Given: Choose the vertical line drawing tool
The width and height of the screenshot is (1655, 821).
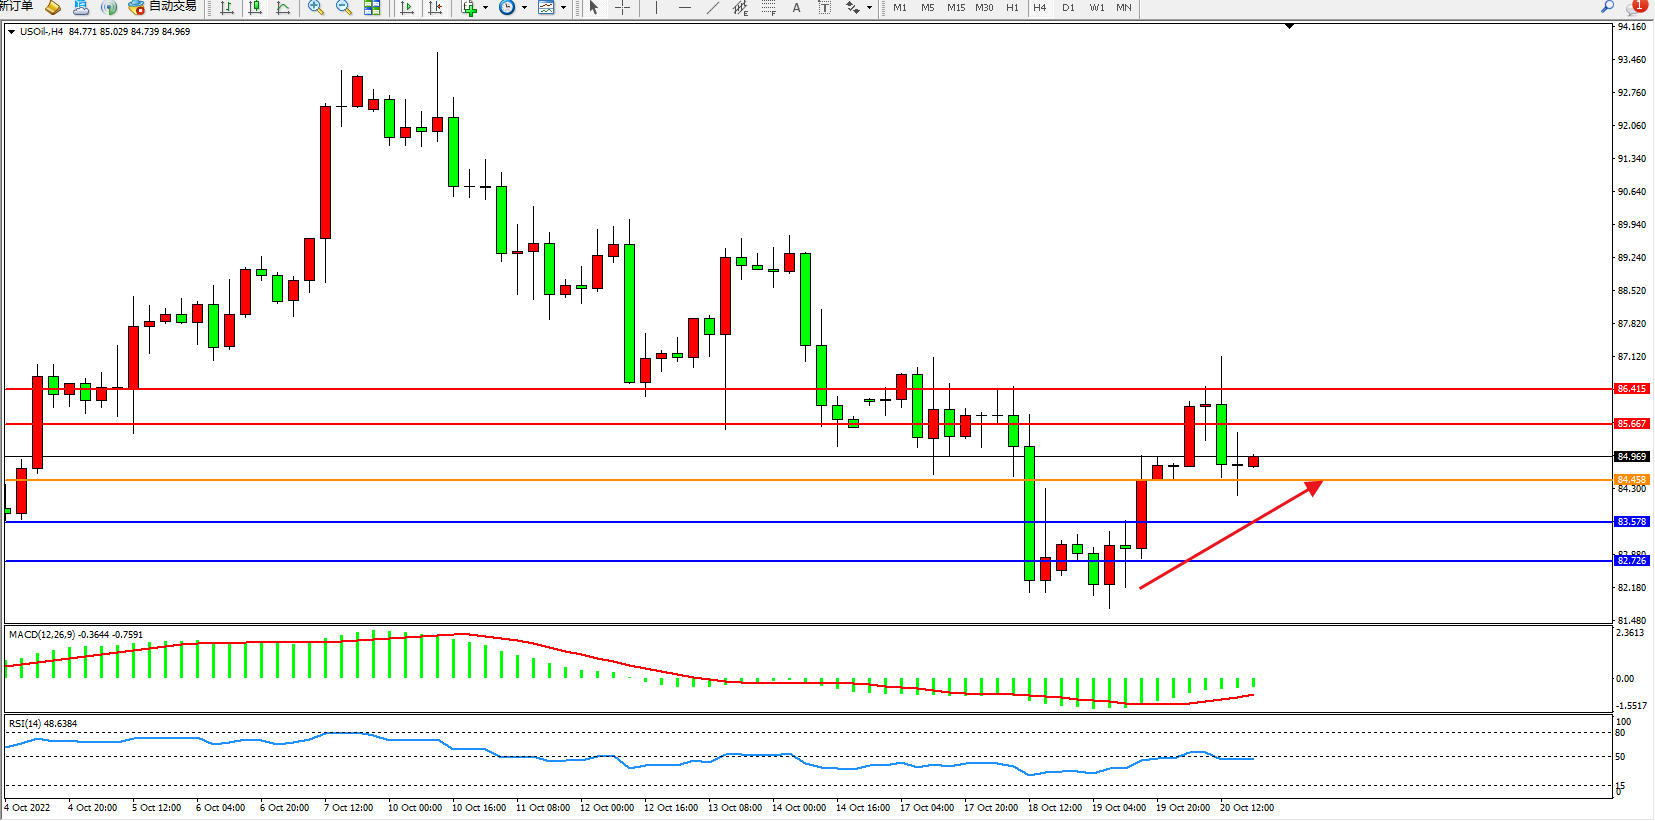Looking at the screenshot, I should (656, 8).
